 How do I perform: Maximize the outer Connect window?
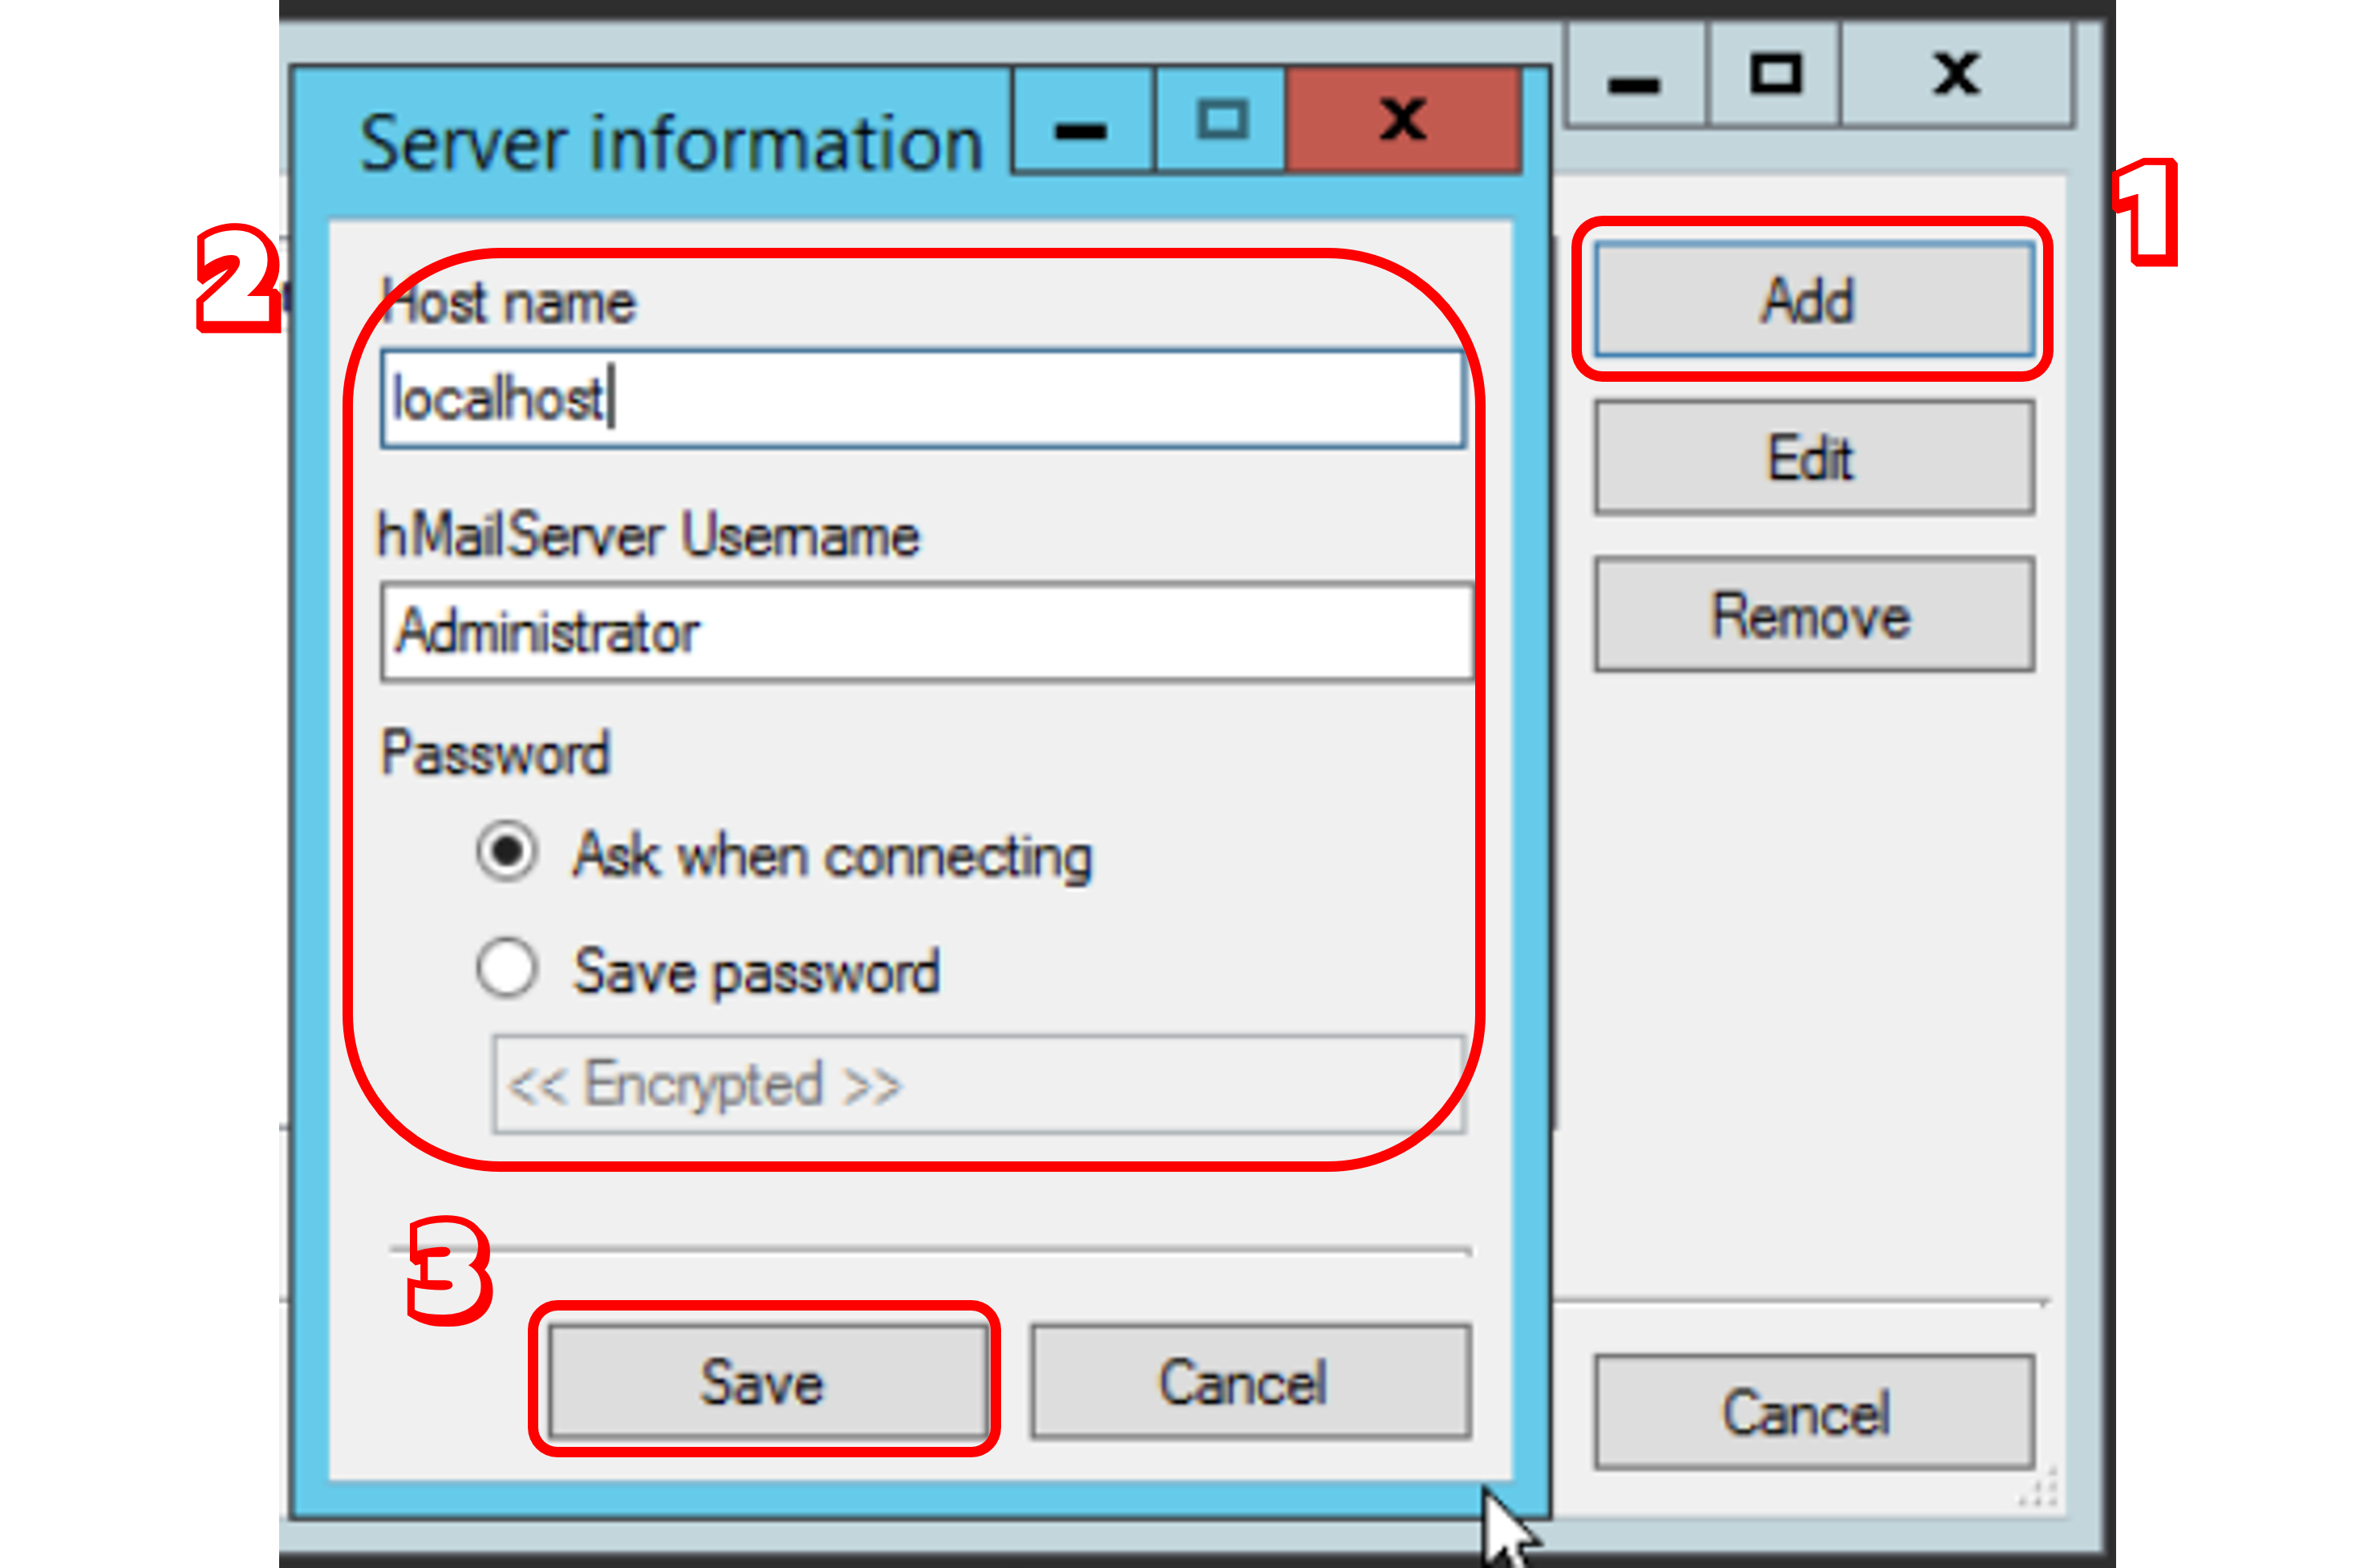1775,74
